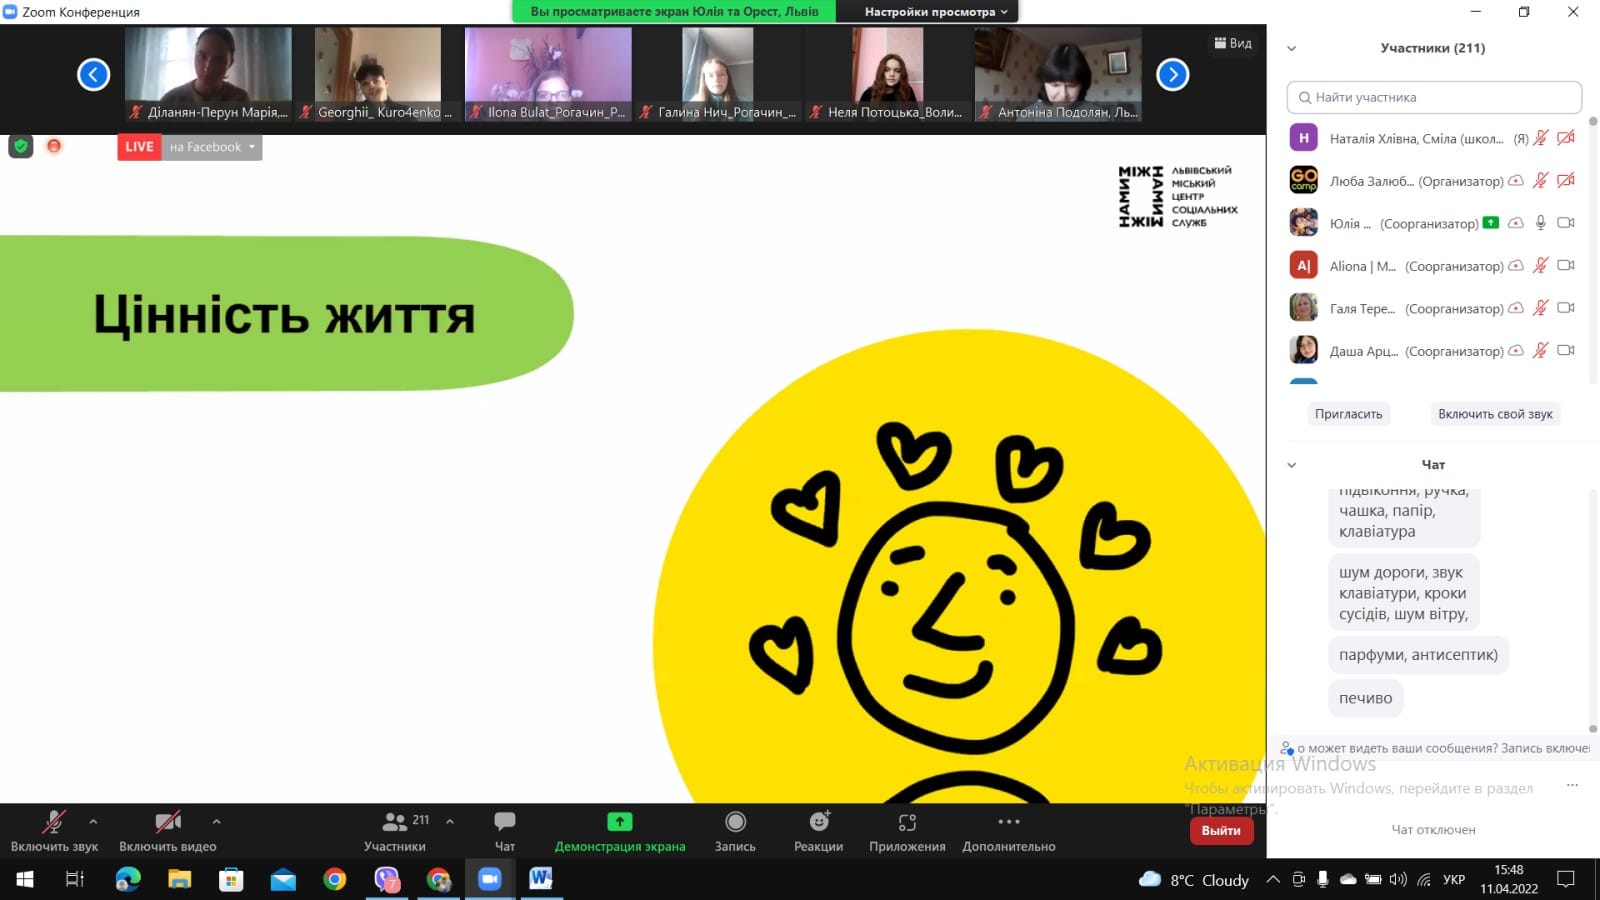Open the Участники panel icon in toolbar
This screenshot has height=900, width=1600.
tap(395, 831)
